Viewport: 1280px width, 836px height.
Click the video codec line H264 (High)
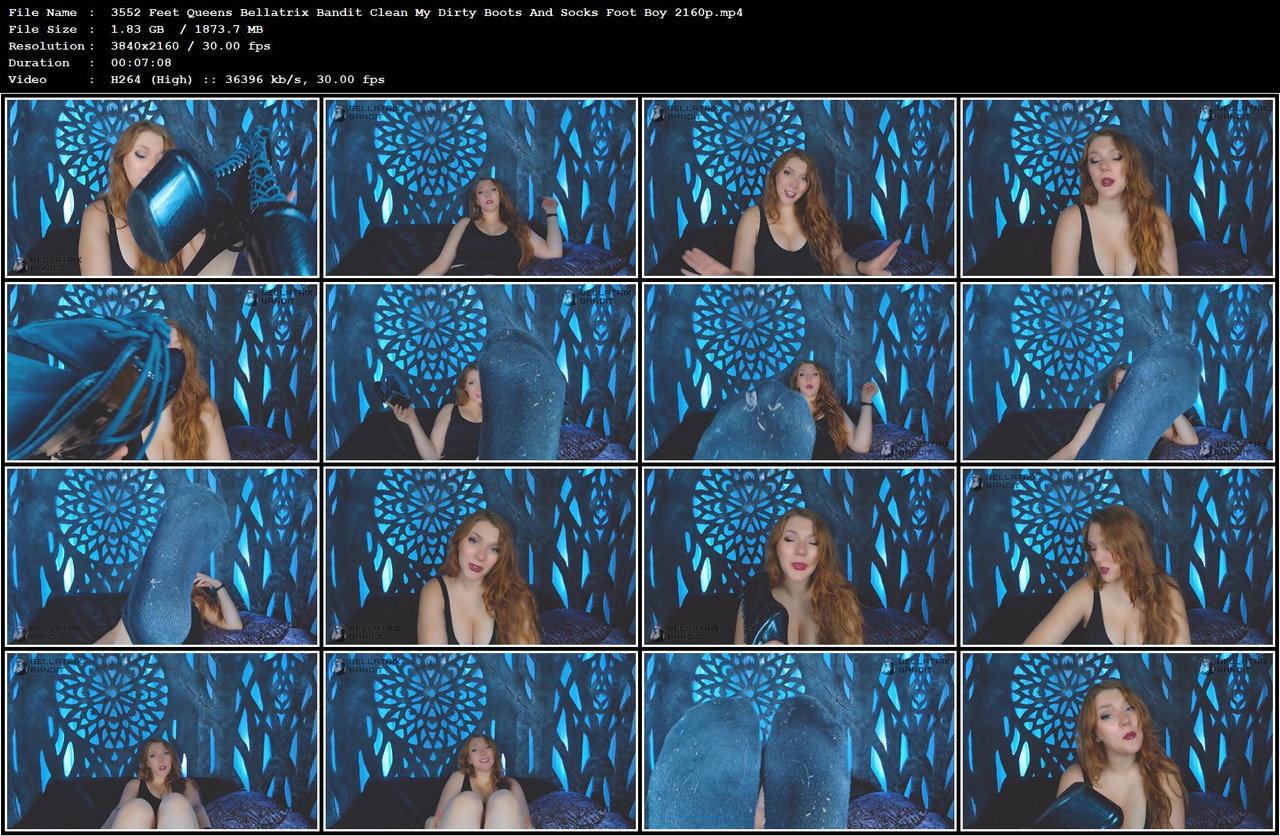click(x=248, y=79)
